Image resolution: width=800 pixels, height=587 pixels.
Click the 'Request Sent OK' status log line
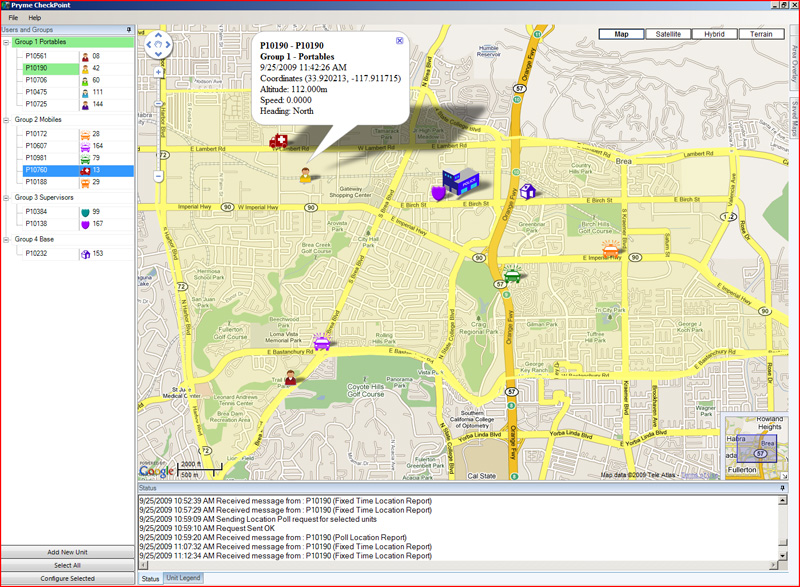(x=207, y=528)
